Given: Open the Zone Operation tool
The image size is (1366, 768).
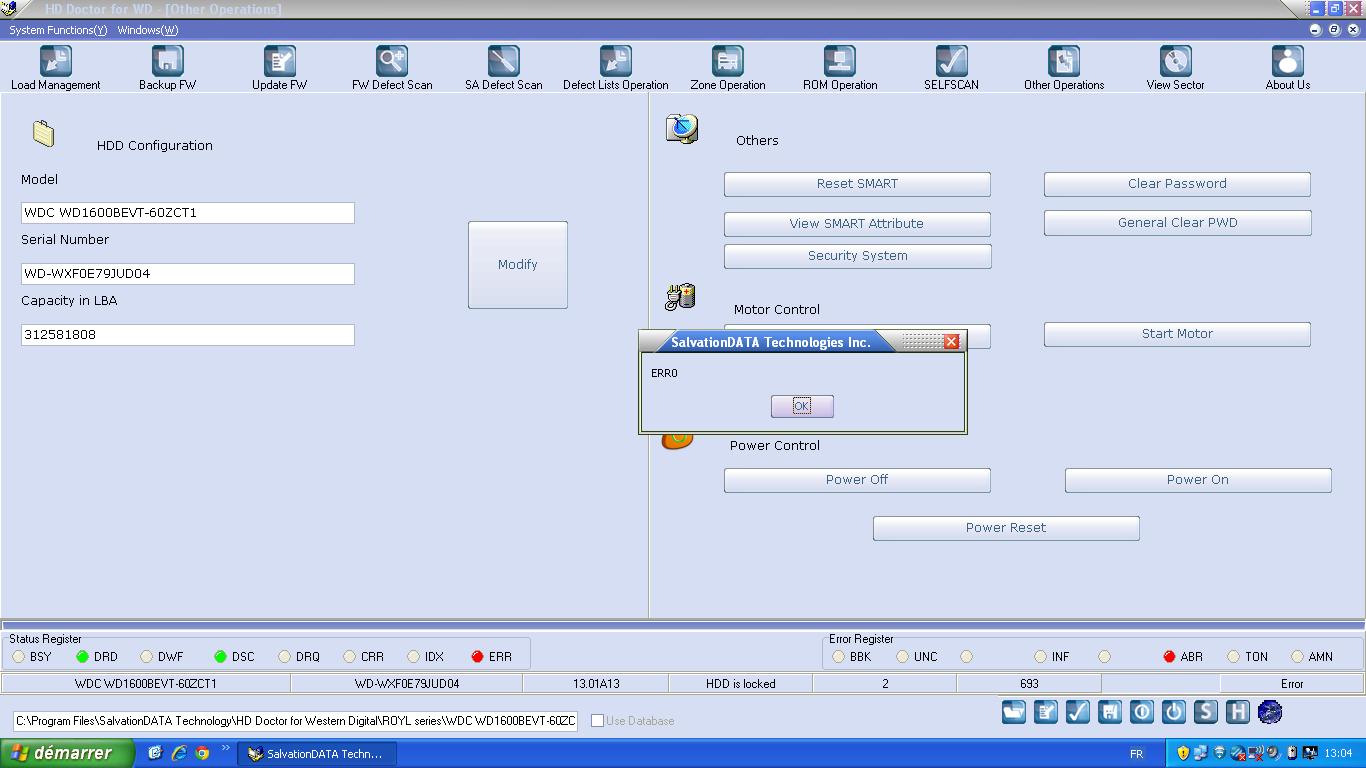Looking at the screenshot, I should pos(728,68).
